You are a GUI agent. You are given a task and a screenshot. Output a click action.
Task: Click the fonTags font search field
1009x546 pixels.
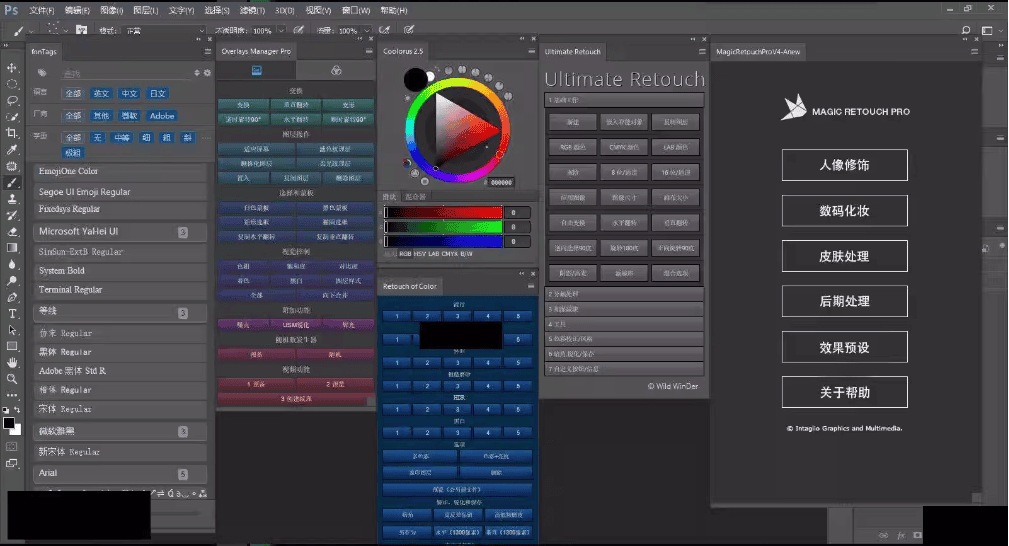[125, 73]
